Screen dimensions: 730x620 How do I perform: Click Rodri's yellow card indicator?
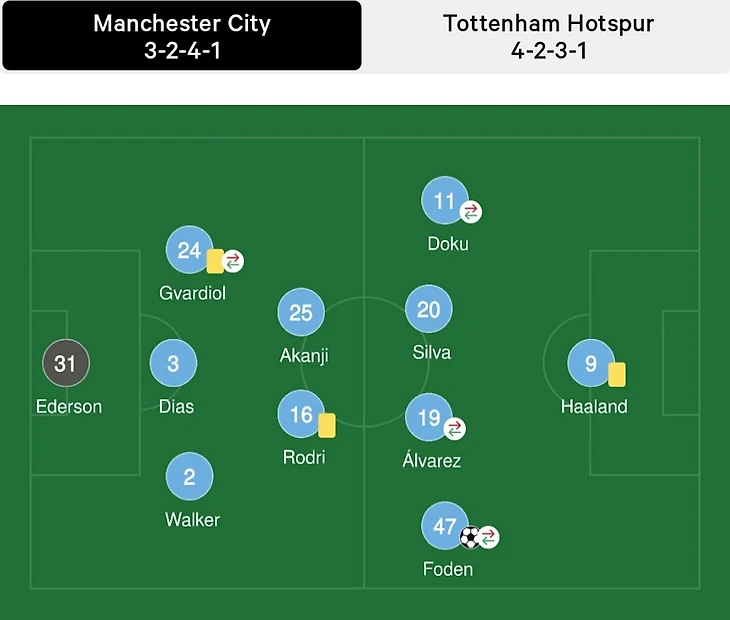(326, 425)
